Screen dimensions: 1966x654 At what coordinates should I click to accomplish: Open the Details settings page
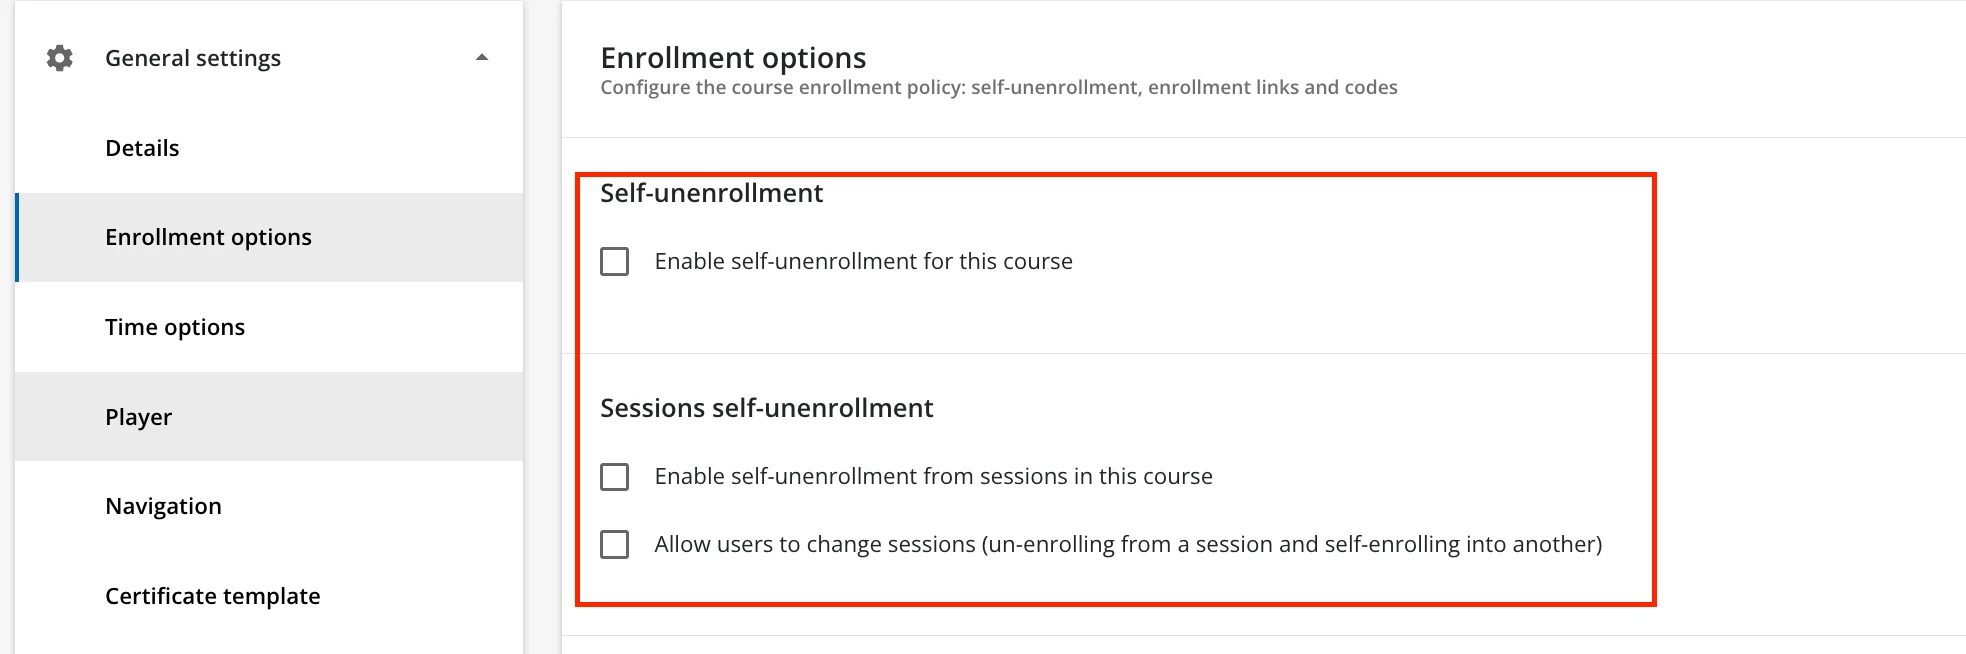click(142, 148)
